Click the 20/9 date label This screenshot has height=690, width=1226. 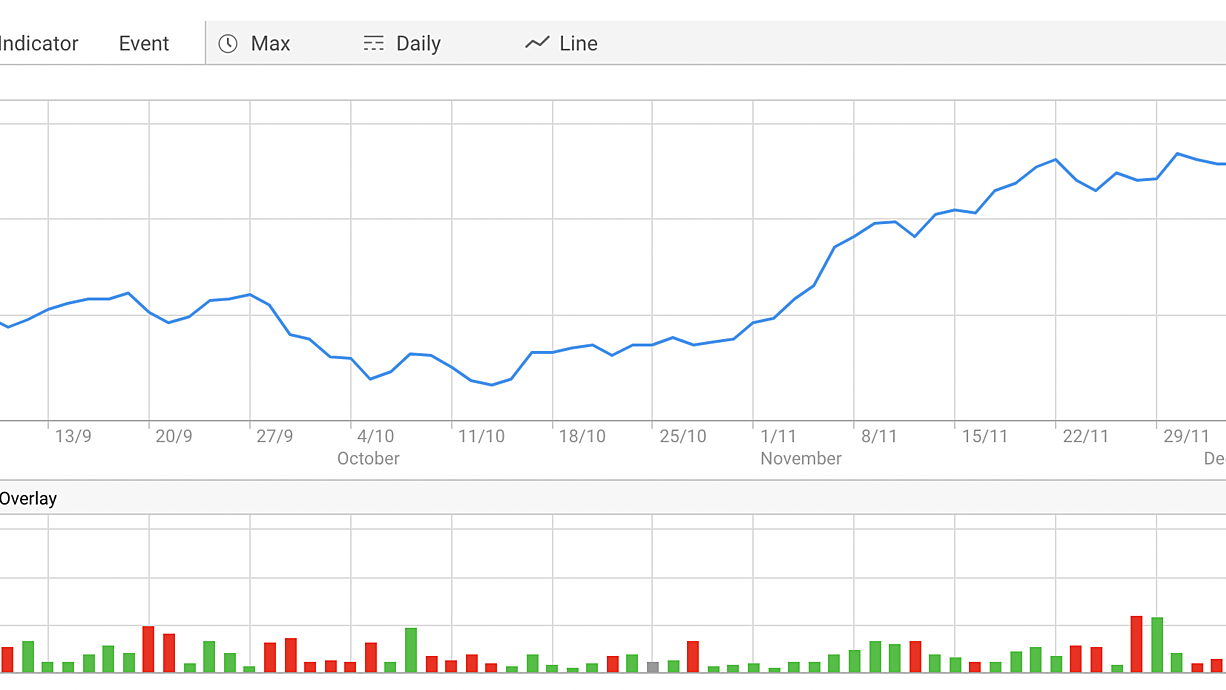click(x=174, y=436)
